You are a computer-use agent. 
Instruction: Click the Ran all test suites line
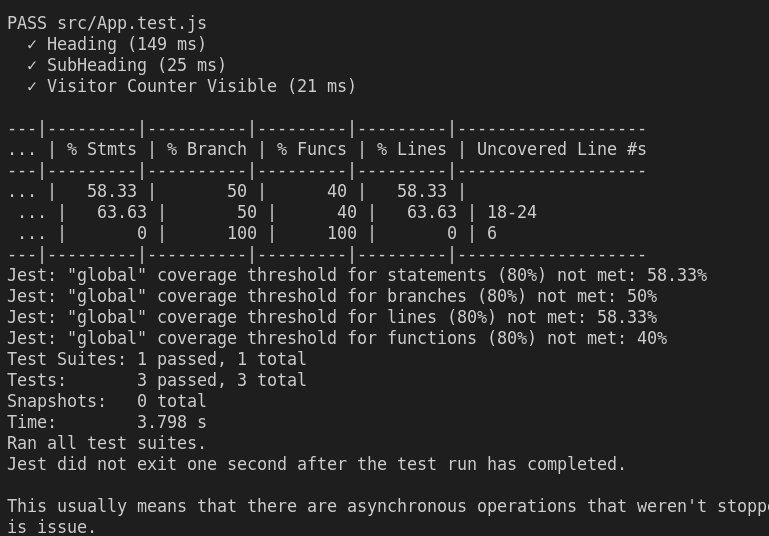[x=106, y=443]
